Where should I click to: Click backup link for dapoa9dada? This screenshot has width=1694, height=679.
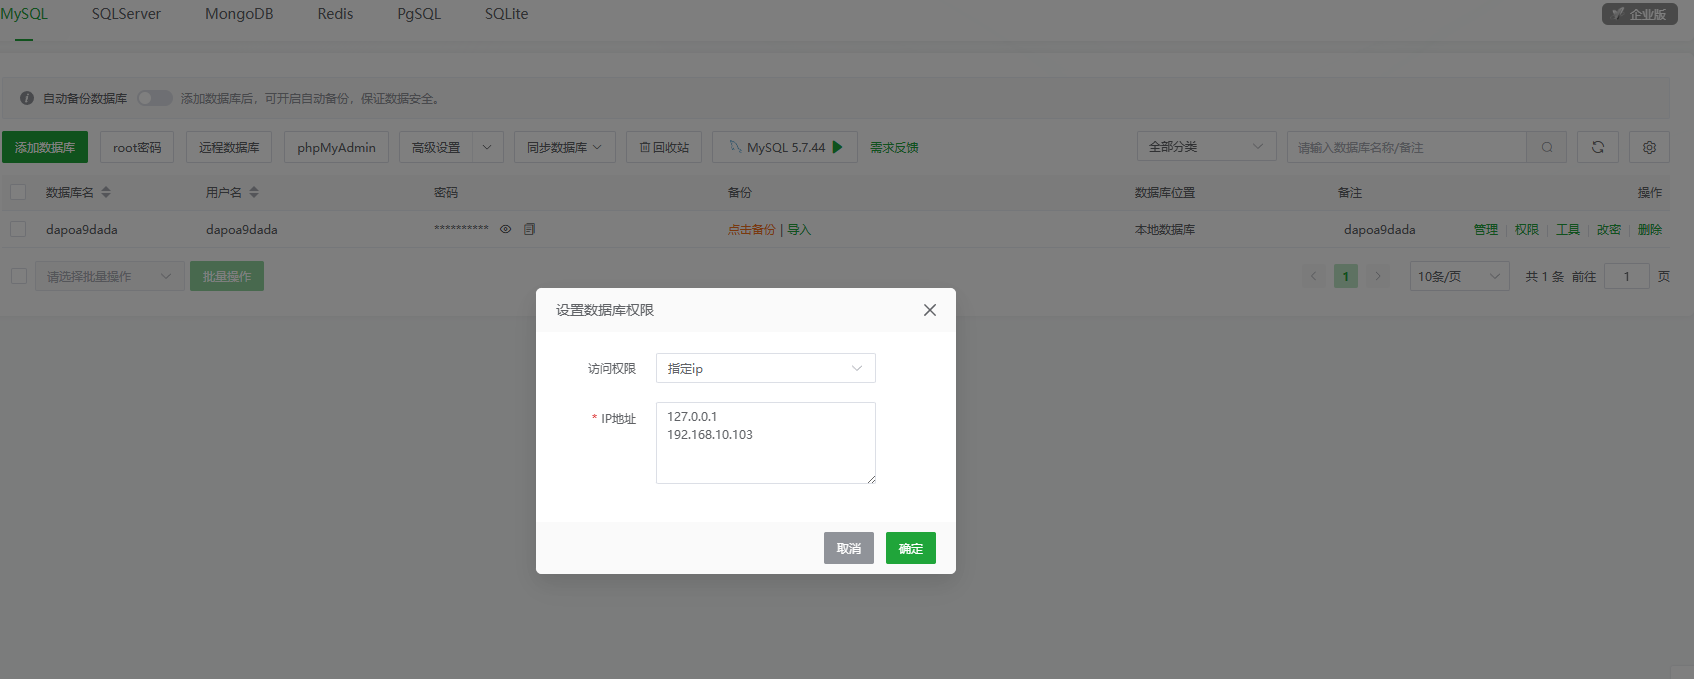(x=751, y=229)
